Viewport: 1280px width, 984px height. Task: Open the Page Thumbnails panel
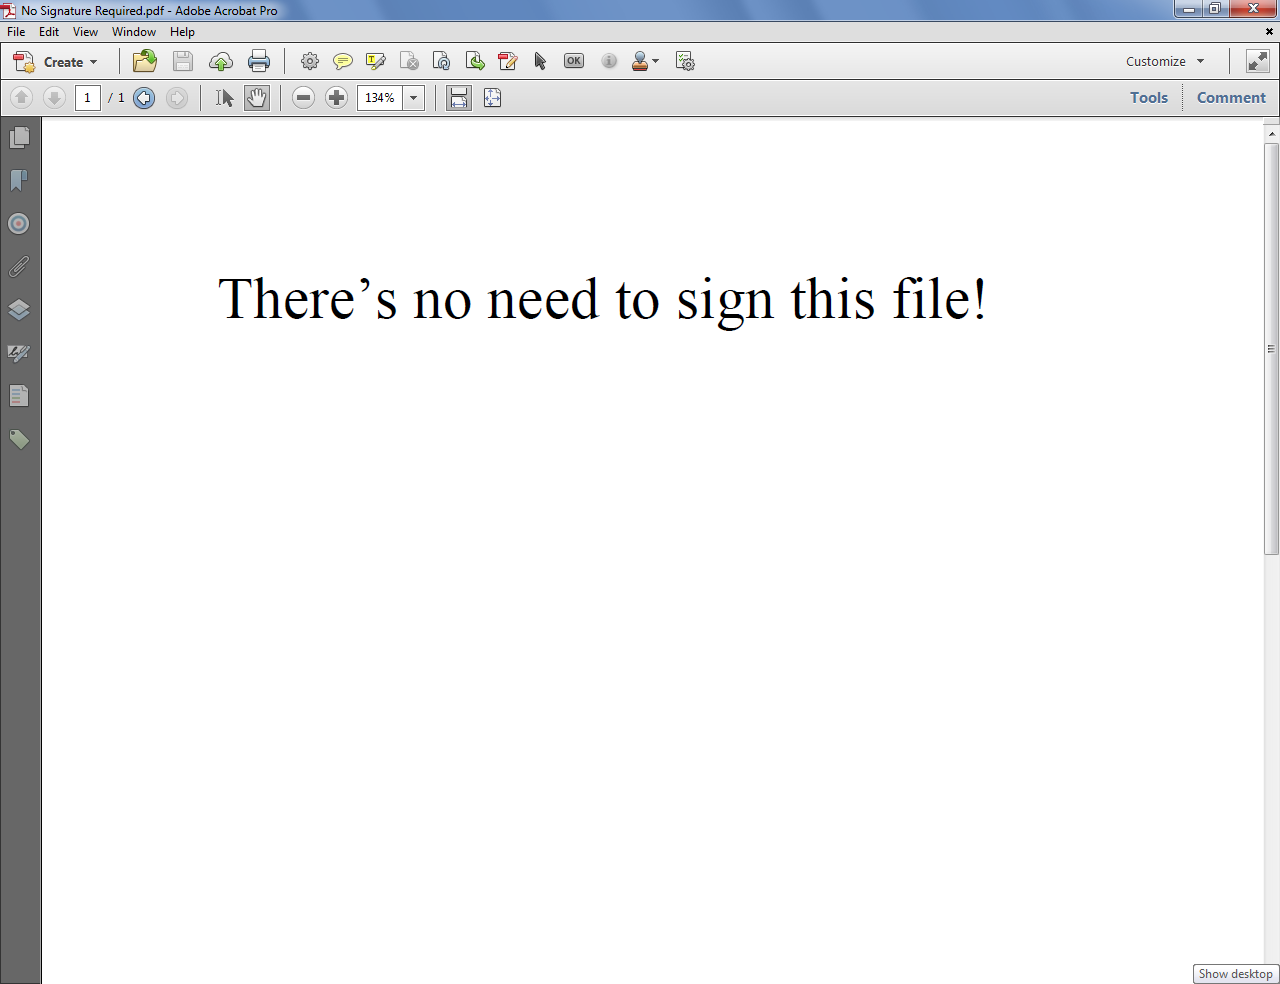pyautogui.click(x=18, y=137)
